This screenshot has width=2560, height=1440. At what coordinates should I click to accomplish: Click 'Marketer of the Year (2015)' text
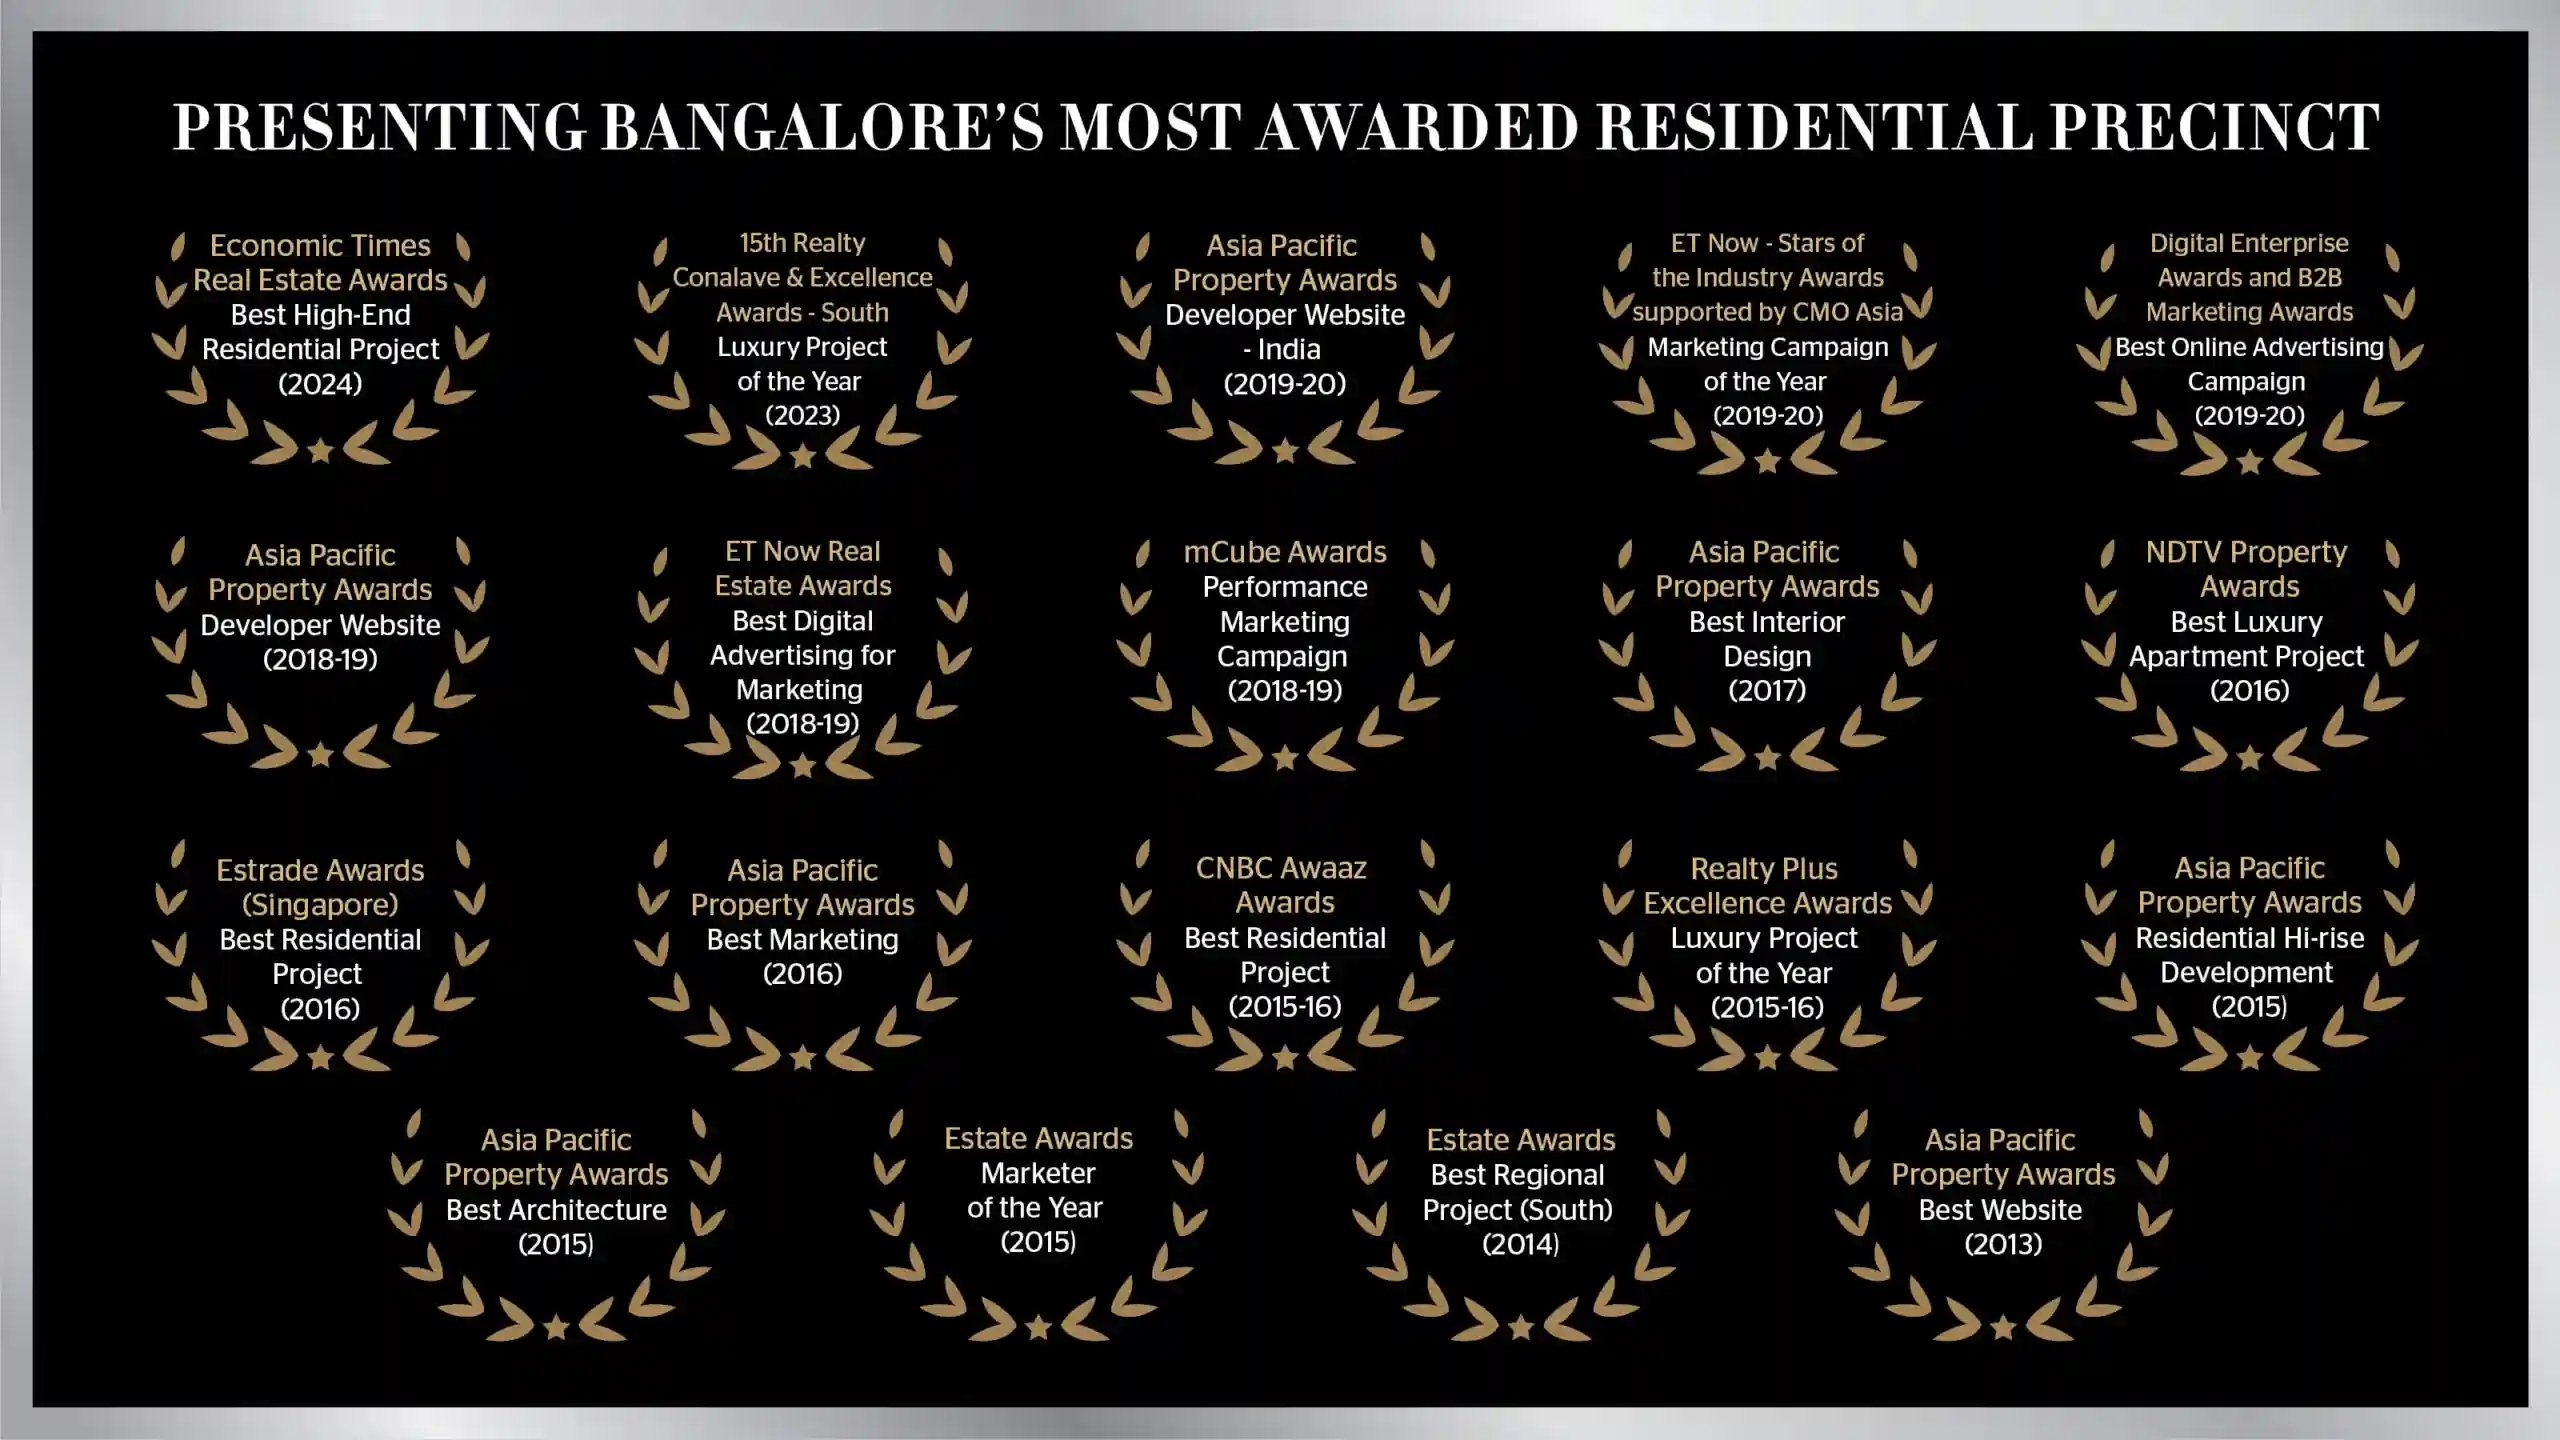pos(1037,1207)
